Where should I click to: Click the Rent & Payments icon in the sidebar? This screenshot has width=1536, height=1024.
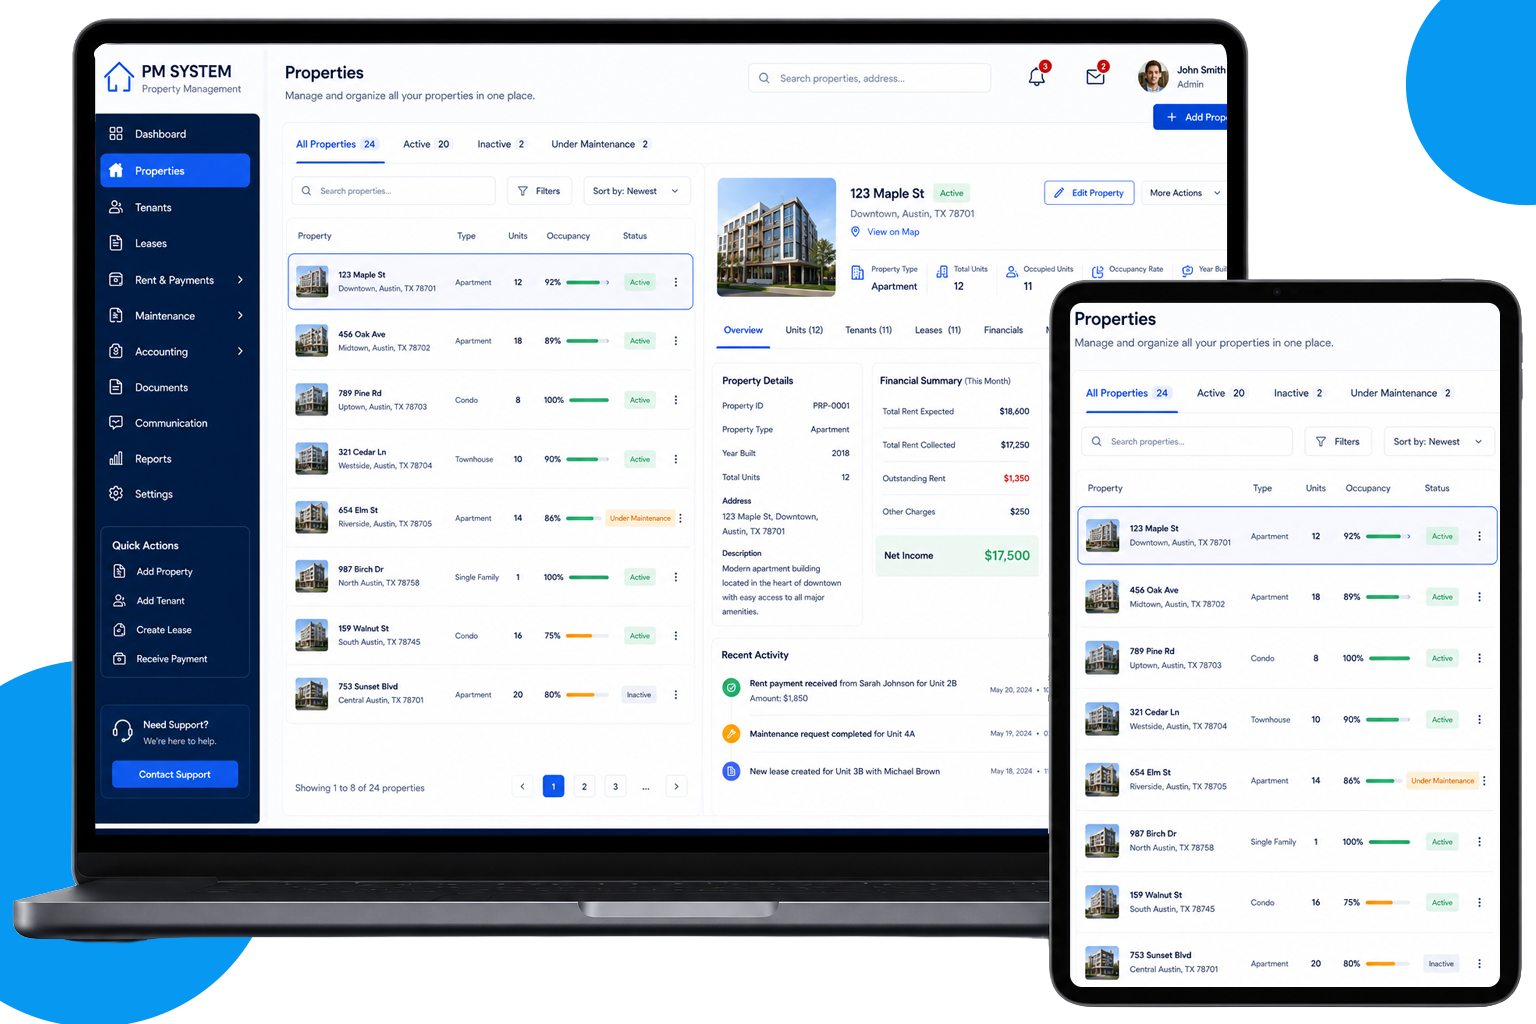(116, 280)
